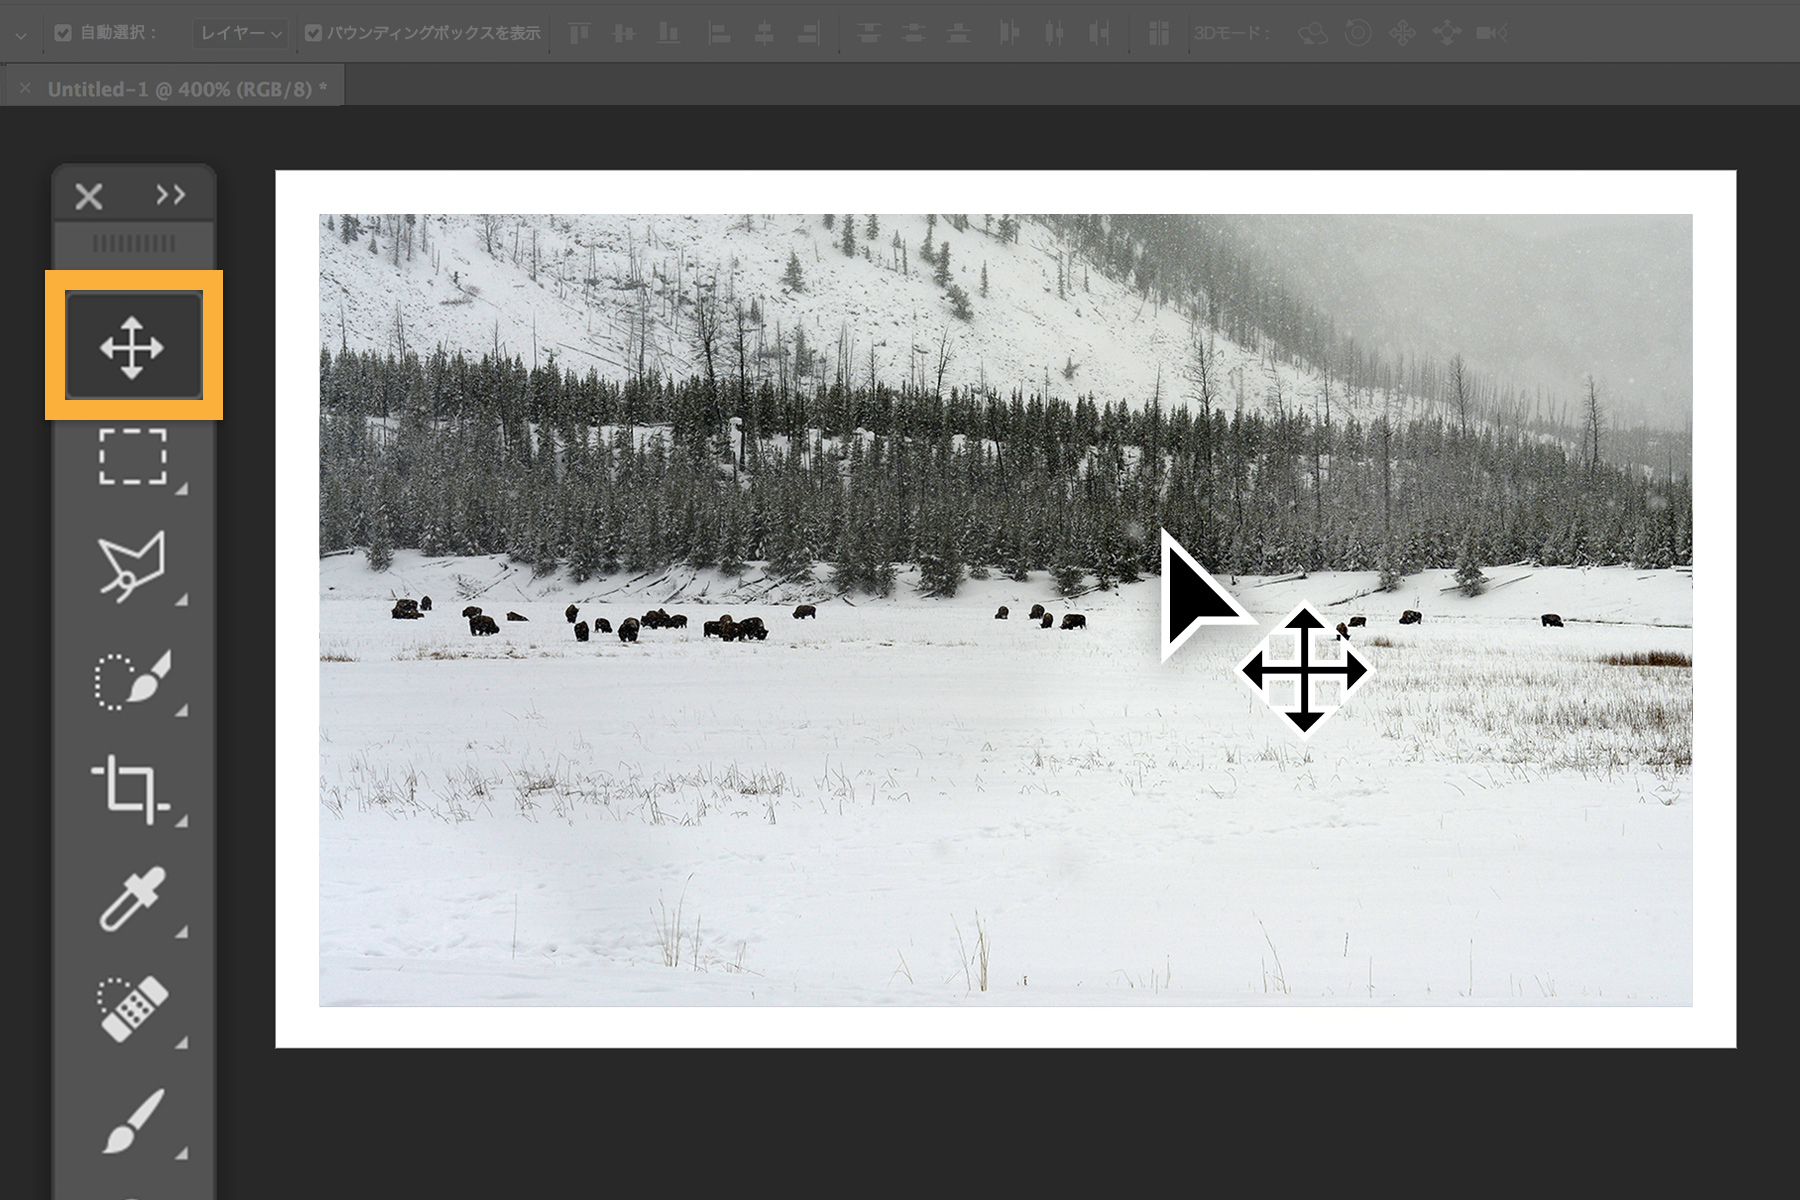Screen dimensions: 1800x1200
Task: Select the Move tool
Action: pyautogui.click(x=133, y=346)
